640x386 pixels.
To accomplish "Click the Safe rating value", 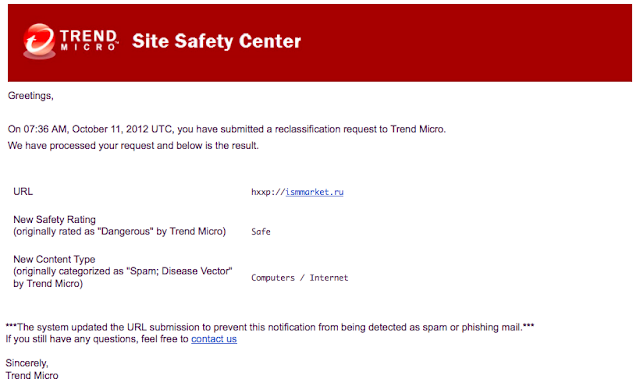I will coord(261,232).
